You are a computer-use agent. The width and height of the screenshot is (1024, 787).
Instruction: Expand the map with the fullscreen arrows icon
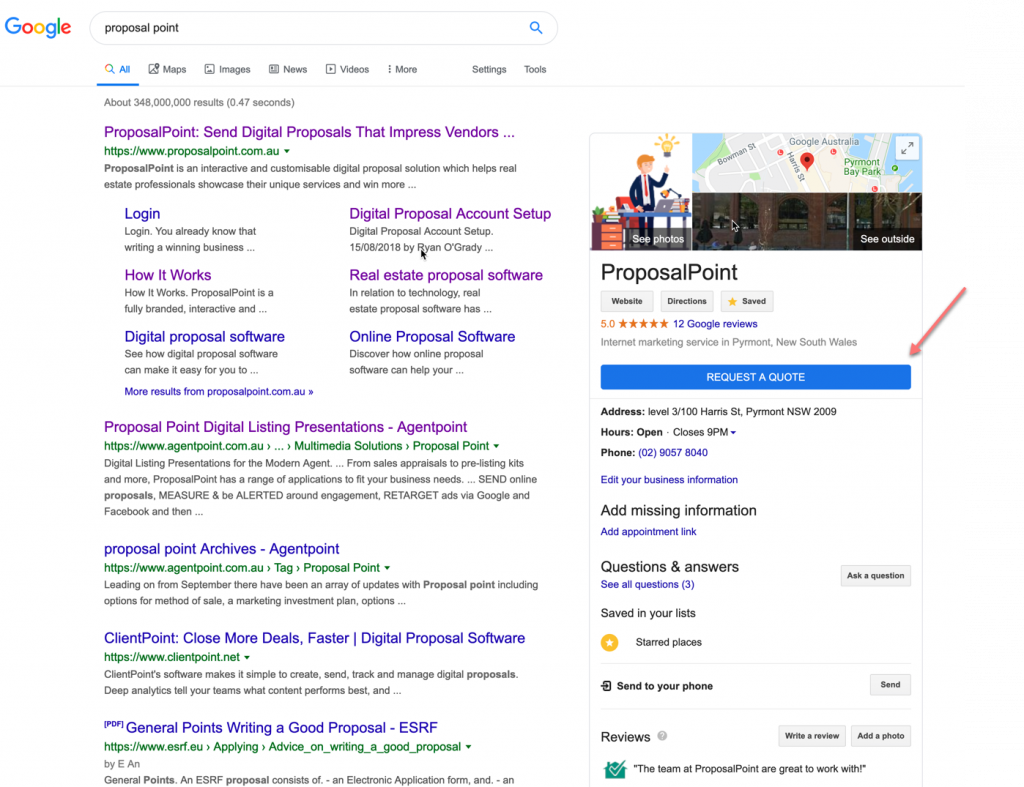[907, 148]
